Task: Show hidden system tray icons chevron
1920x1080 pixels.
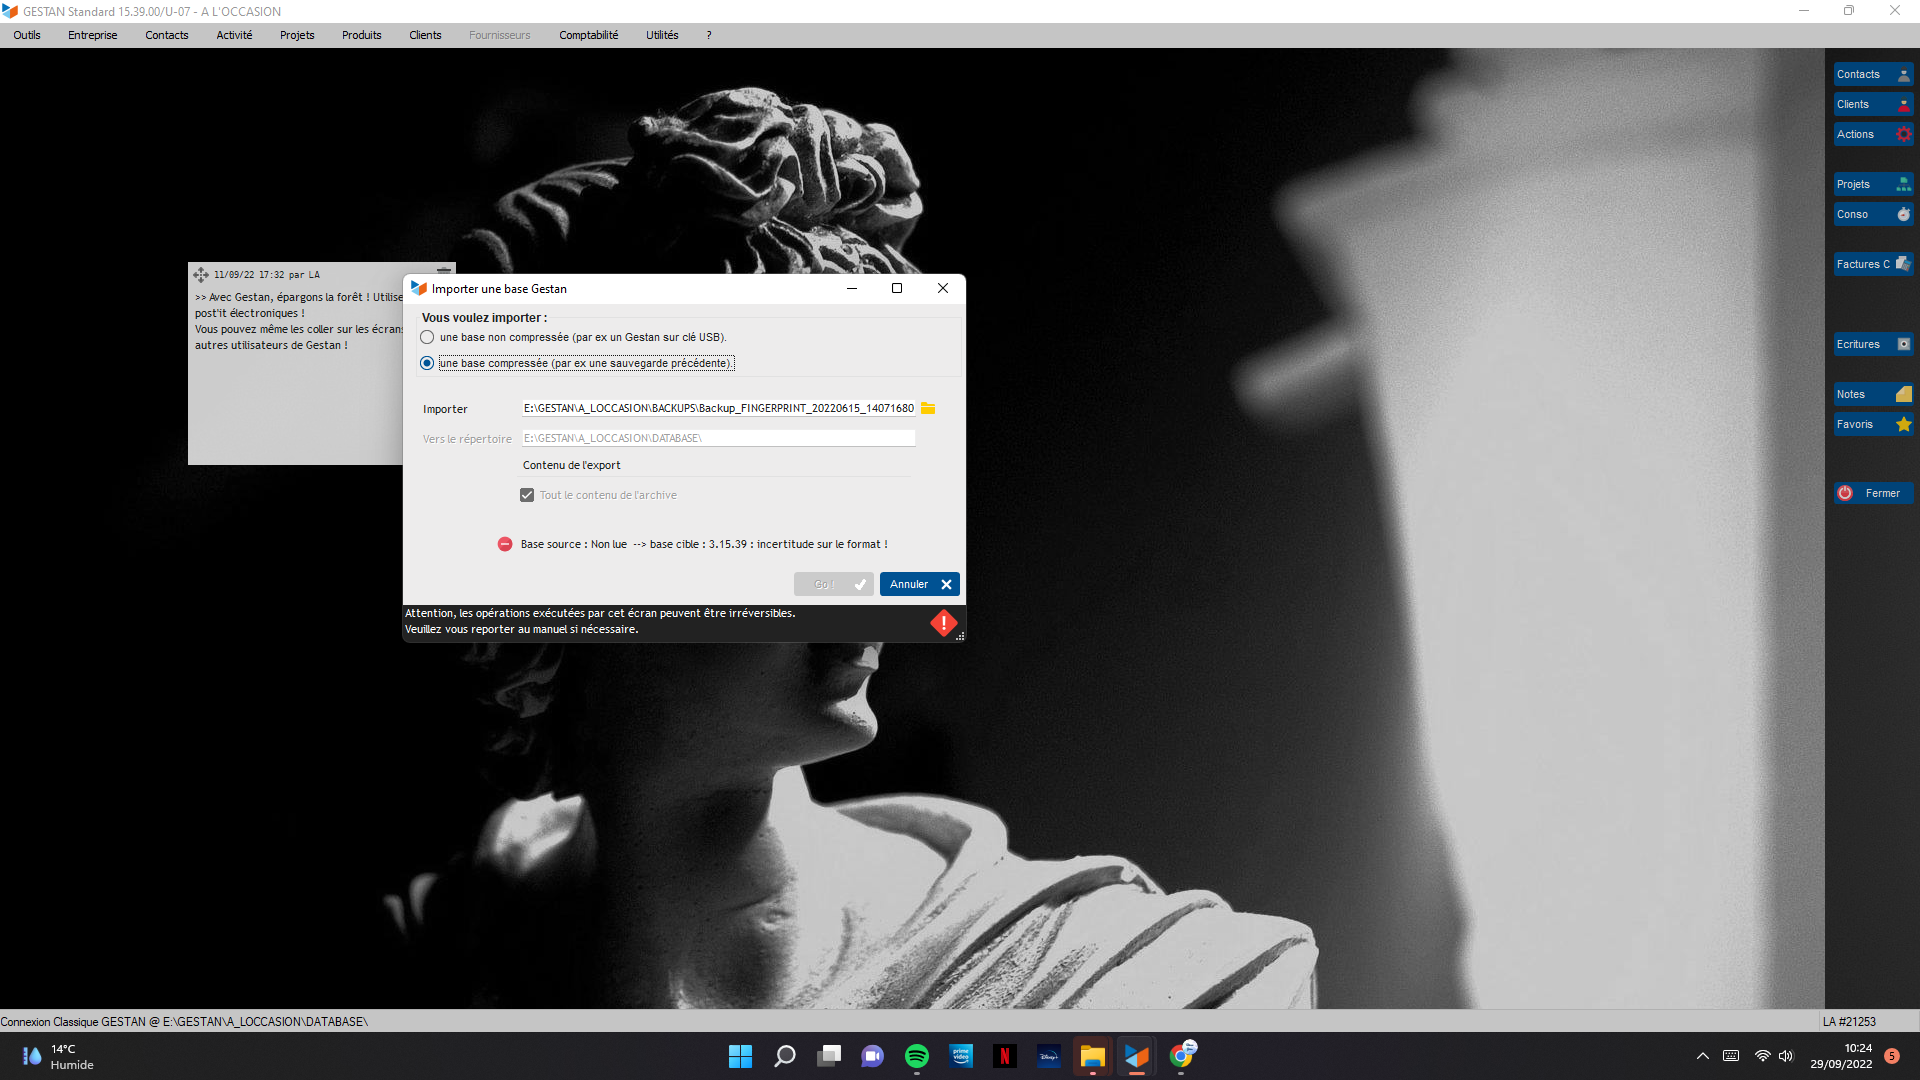Action: (x=1702, y=1056)
